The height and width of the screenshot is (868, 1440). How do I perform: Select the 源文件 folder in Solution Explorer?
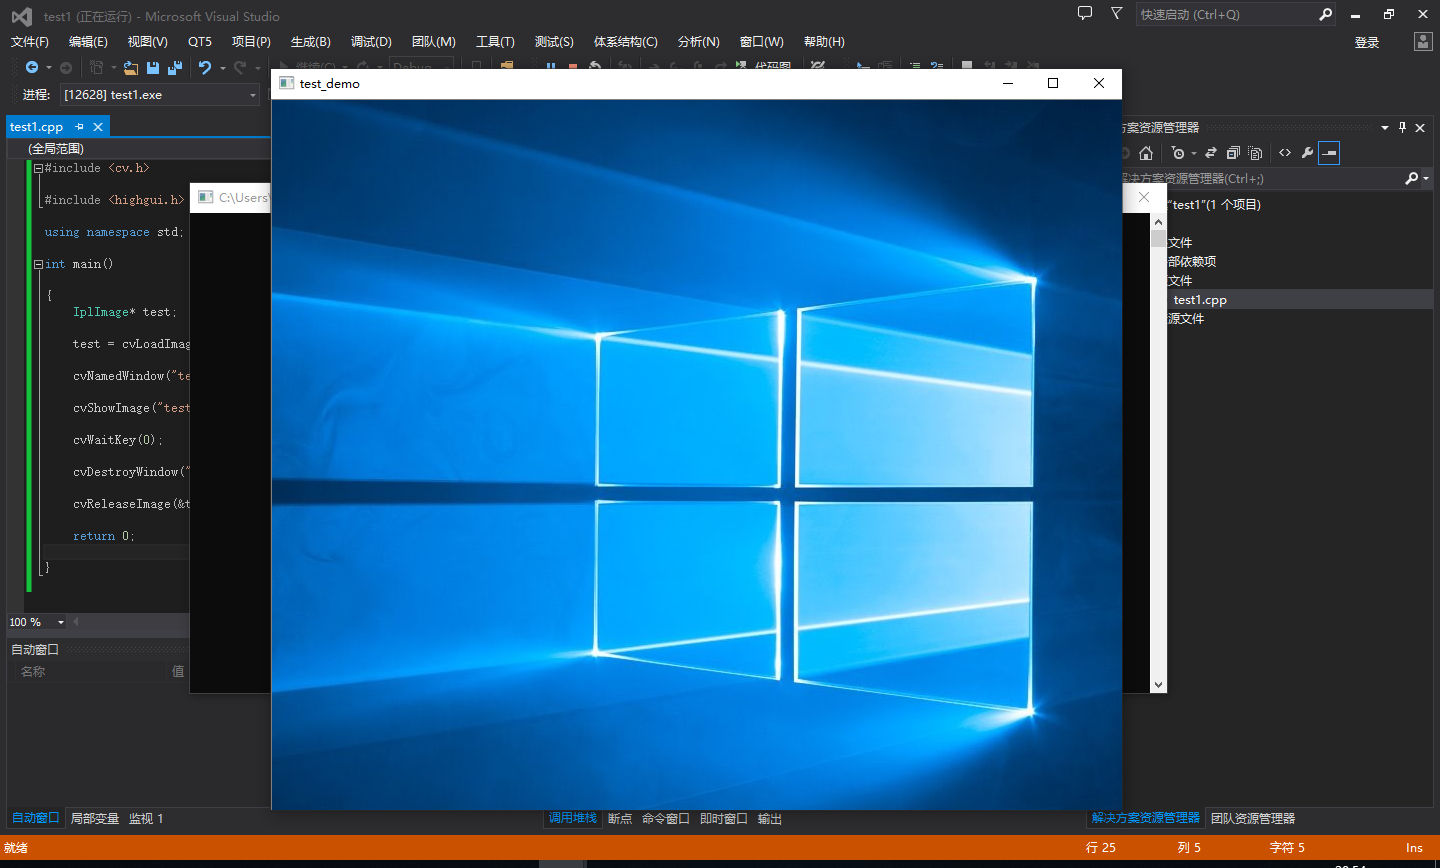click(1186, 318)
